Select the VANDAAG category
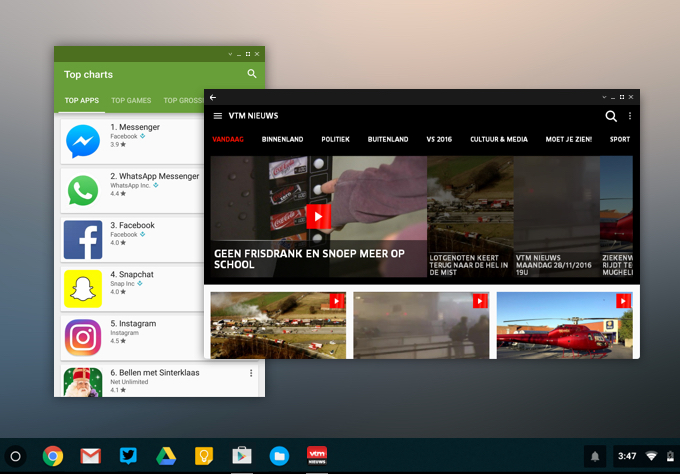This screenshot has width=680, height=474. [228, 139]
